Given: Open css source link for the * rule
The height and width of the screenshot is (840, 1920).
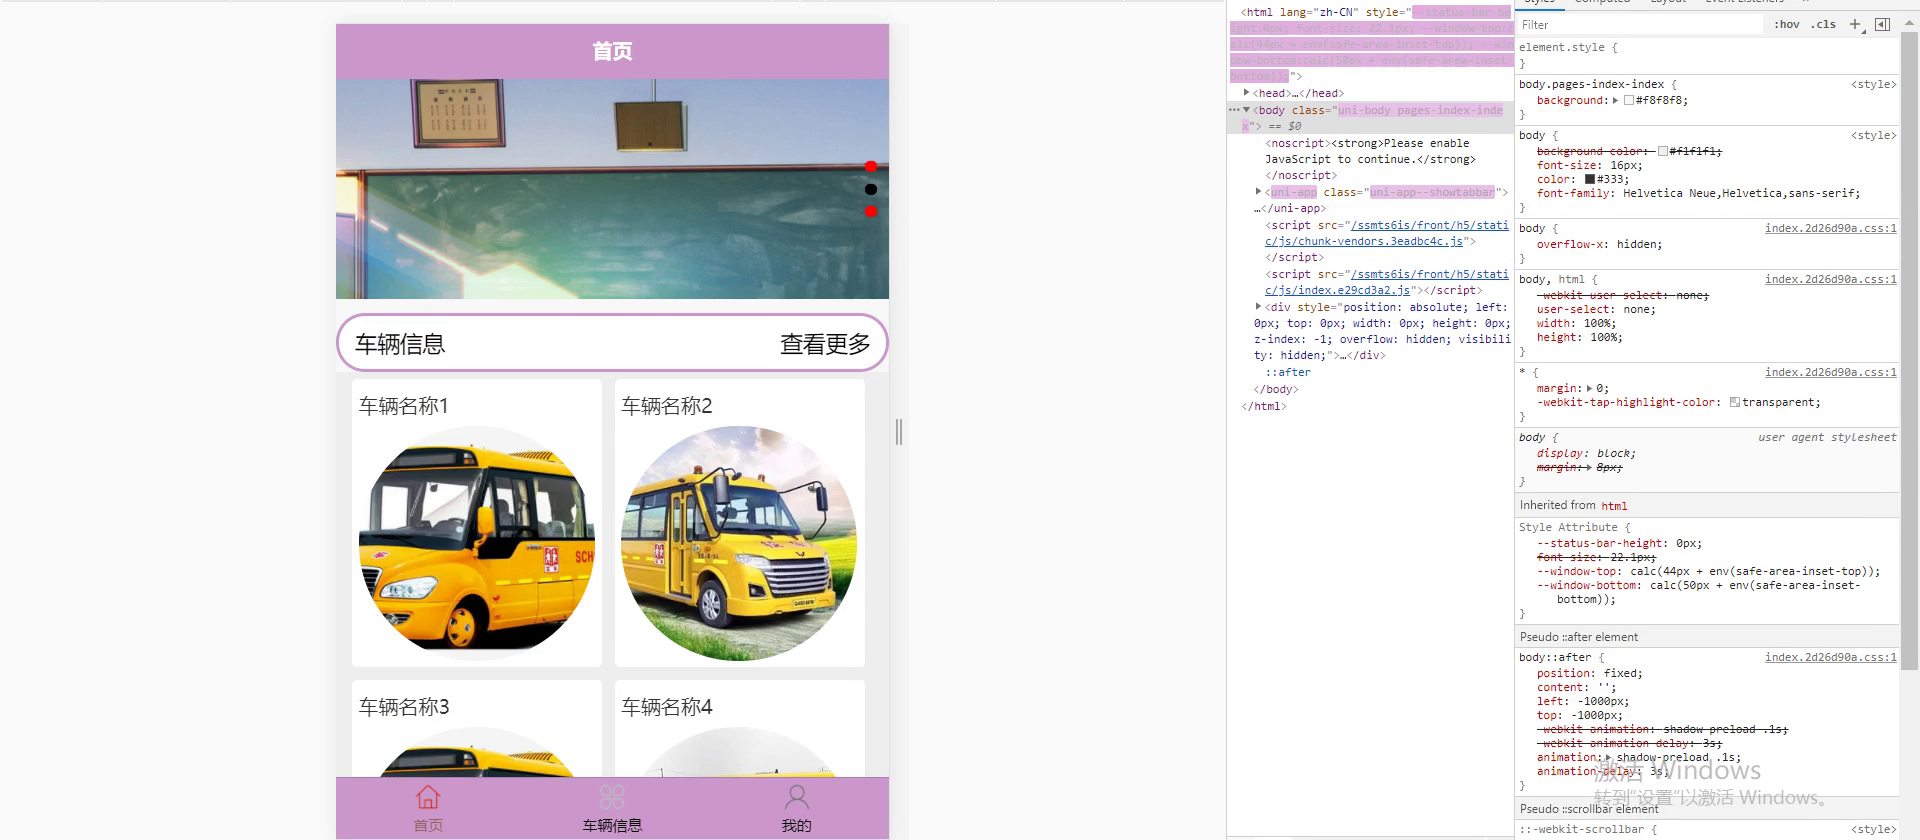Looking at the screenshot, I should (x=1831, y=372).
